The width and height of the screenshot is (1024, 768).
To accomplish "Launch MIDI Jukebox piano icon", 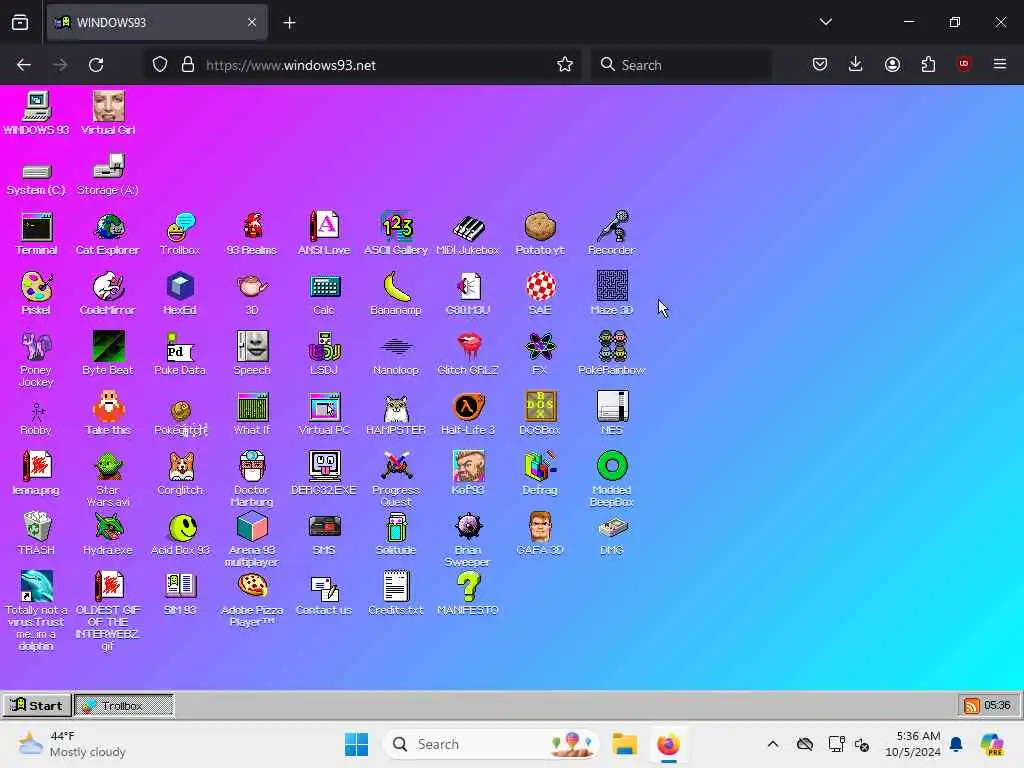I will (x=468, y=233).
